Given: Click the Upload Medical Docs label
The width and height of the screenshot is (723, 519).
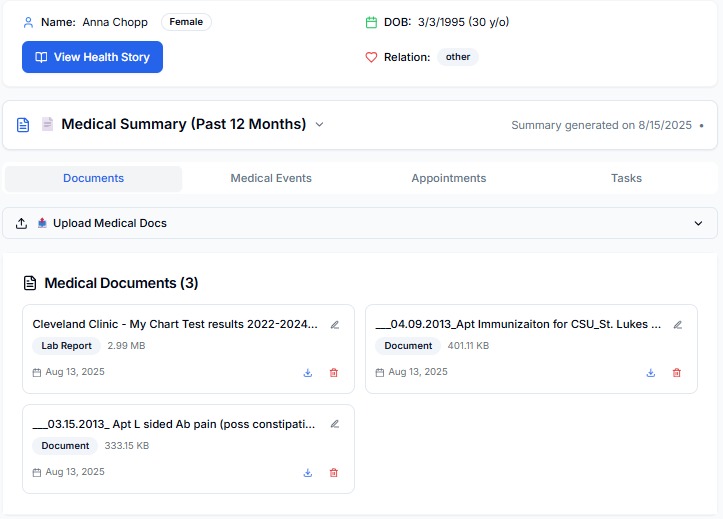Looking at the screenshot, I should (110, 224).
